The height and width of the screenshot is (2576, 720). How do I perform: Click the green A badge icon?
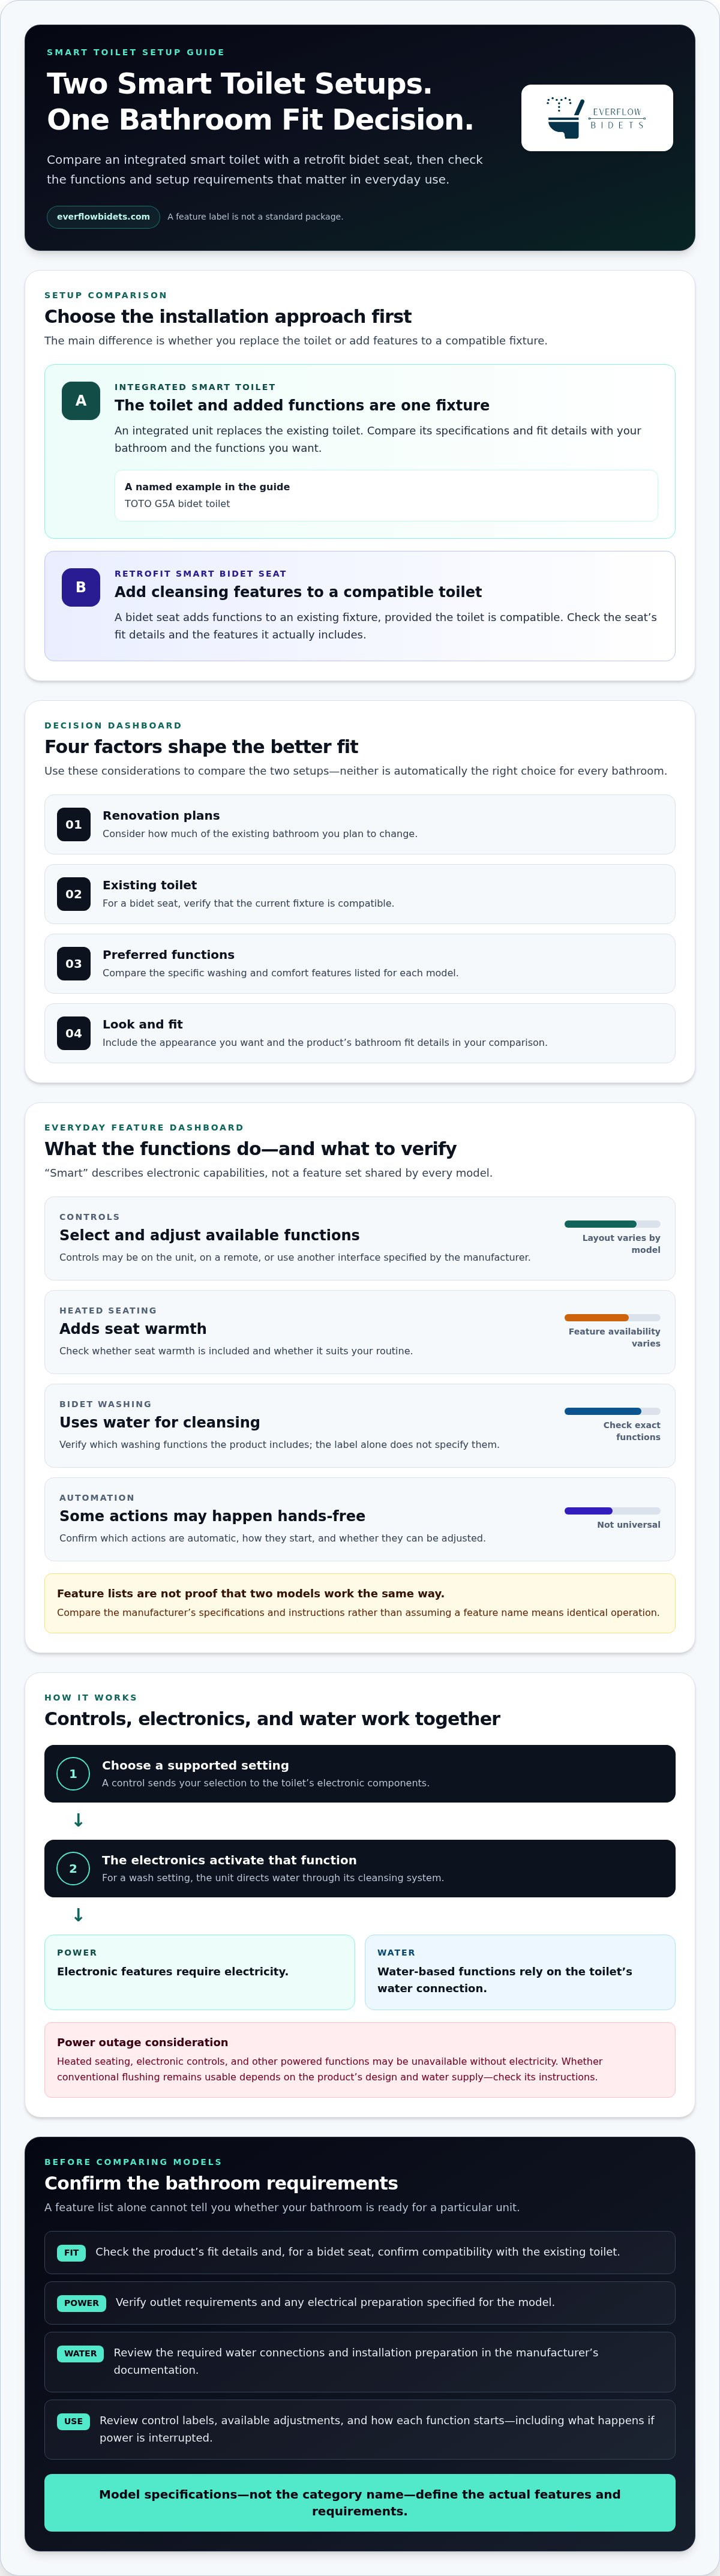(x=81, y=401)
